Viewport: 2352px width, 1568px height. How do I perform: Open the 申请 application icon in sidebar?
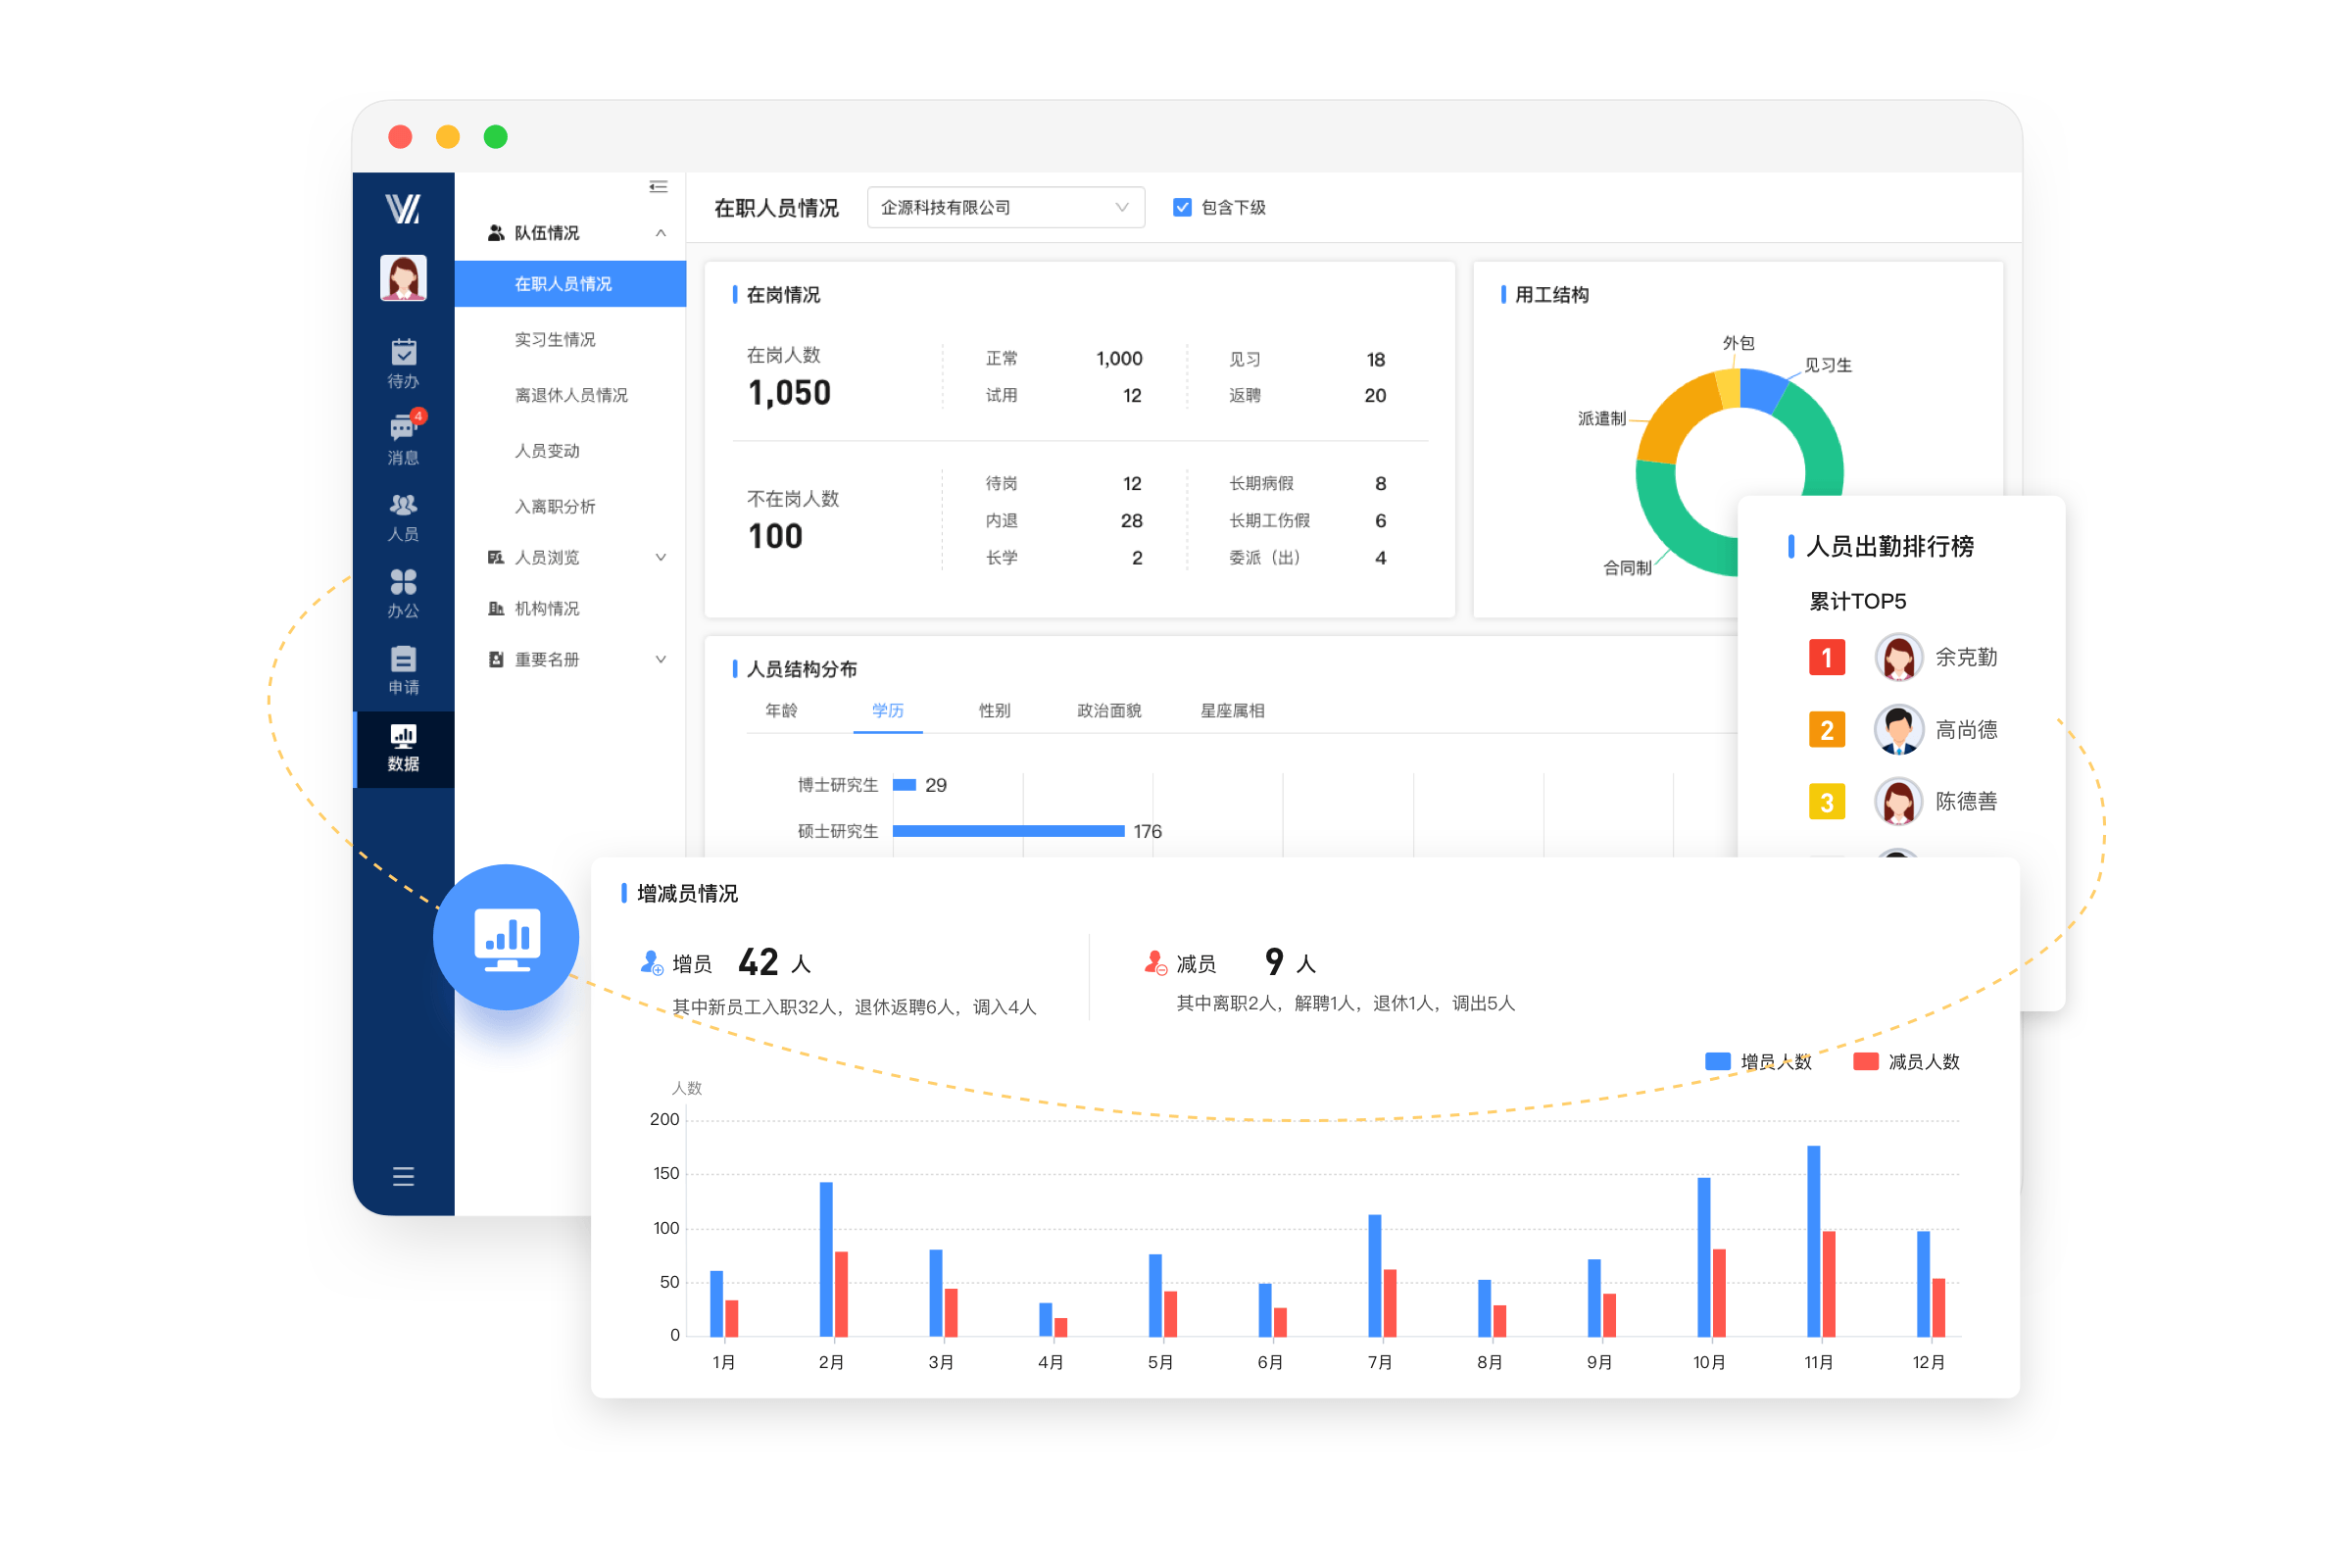pyautogui.click(x=403, y=670)
